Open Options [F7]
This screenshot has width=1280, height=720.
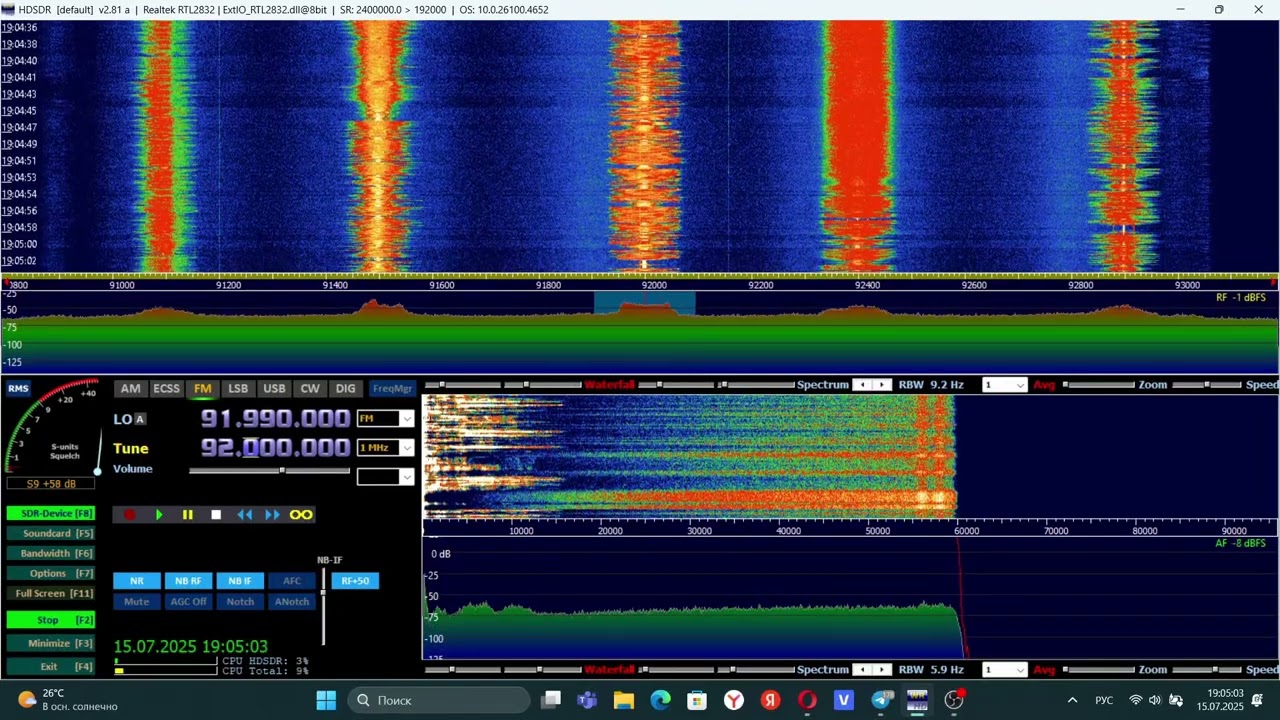(x=51, y=573)
